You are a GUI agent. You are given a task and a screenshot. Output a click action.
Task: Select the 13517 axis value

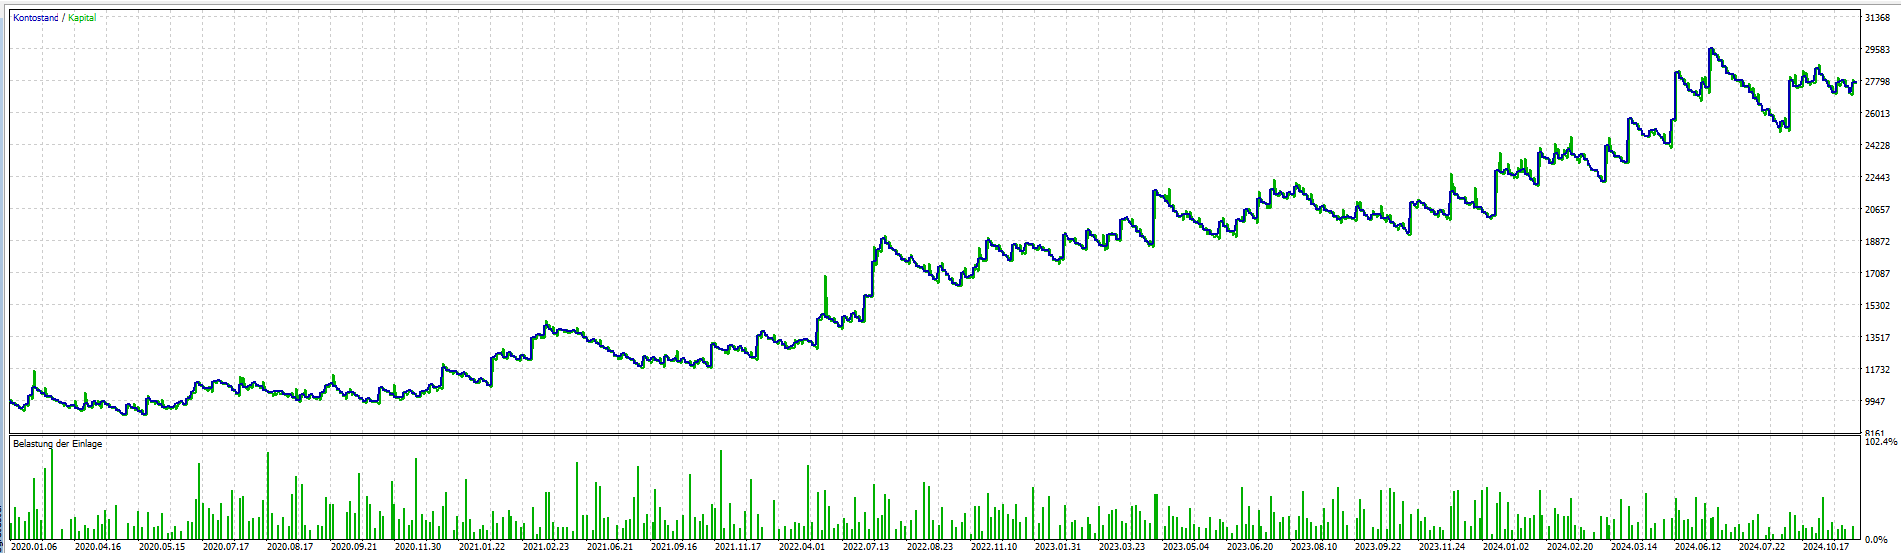coord(1877,337)
